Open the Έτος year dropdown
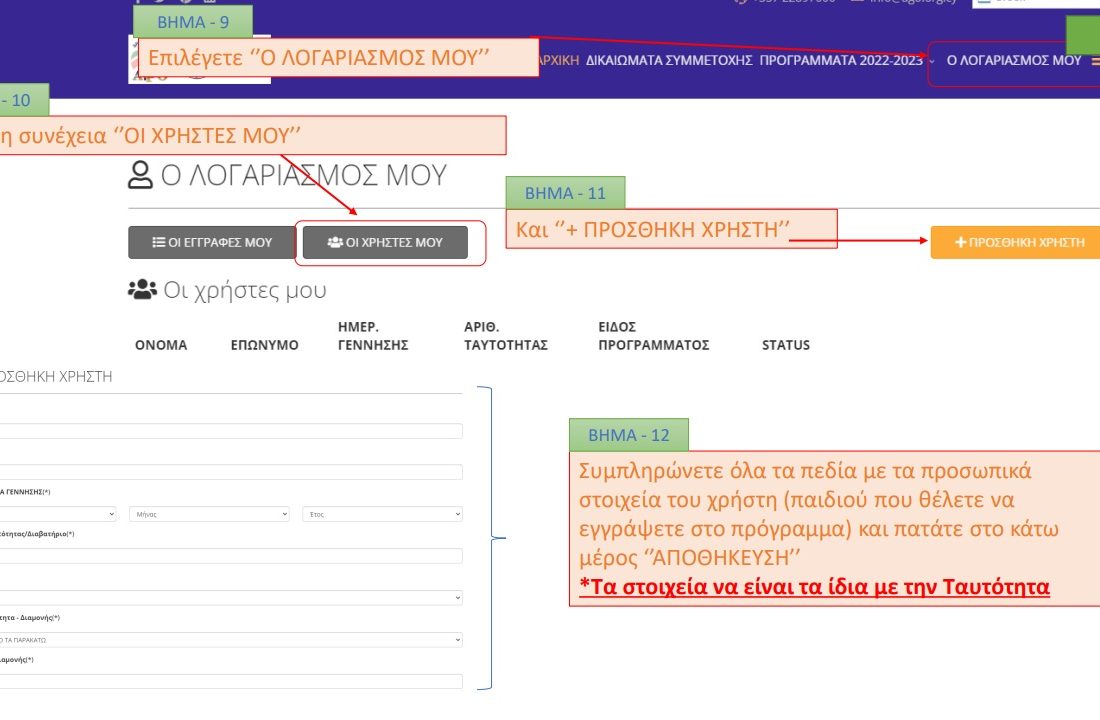 pyautogui.click(x=382, y=514)
